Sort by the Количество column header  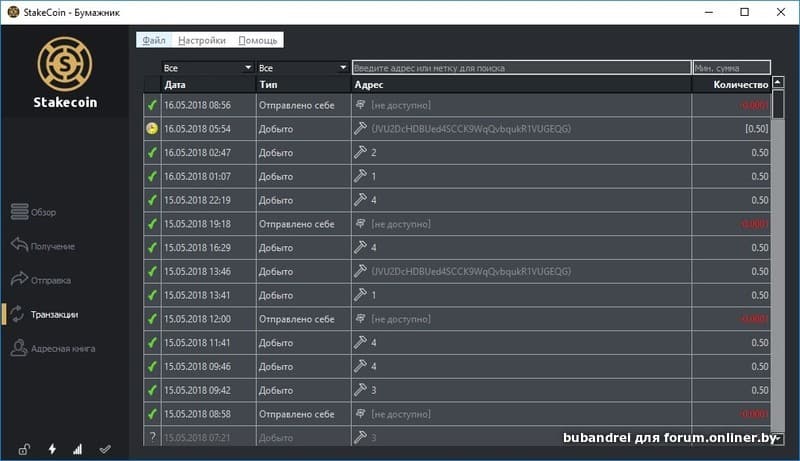(731, 85)
